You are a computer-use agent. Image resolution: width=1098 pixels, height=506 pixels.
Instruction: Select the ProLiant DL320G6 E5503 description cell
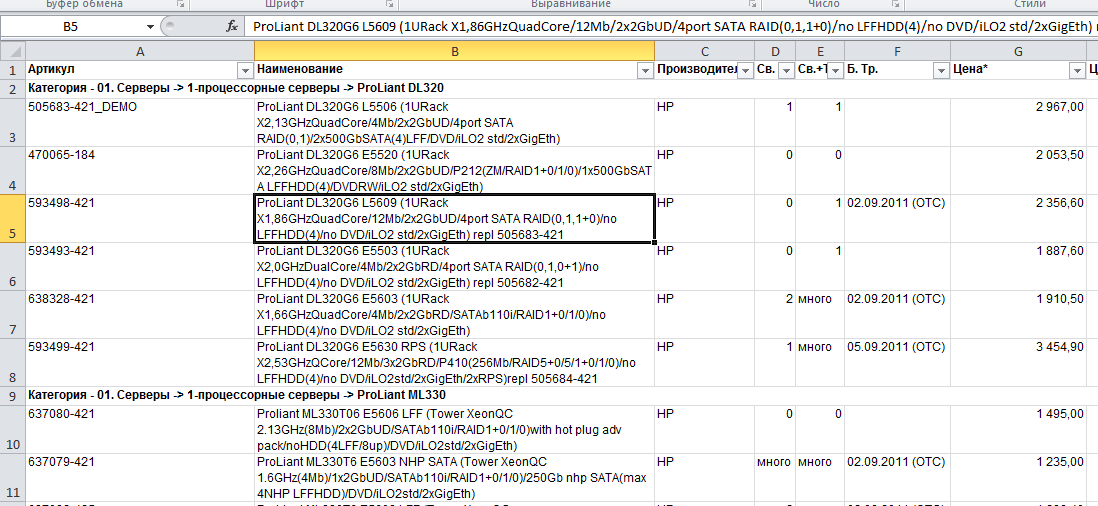454,267
